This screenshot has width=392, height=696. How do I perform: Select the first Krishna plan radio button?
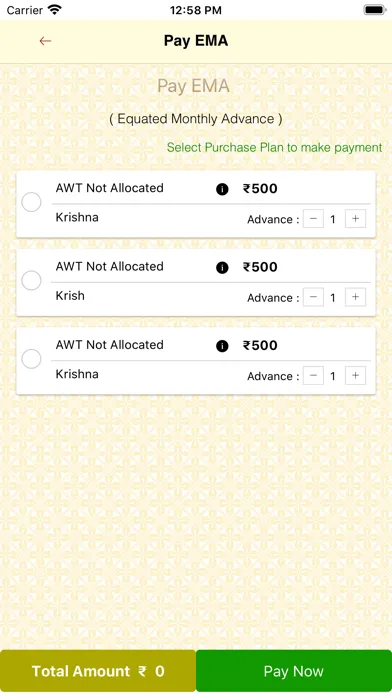tap(32, 202)
